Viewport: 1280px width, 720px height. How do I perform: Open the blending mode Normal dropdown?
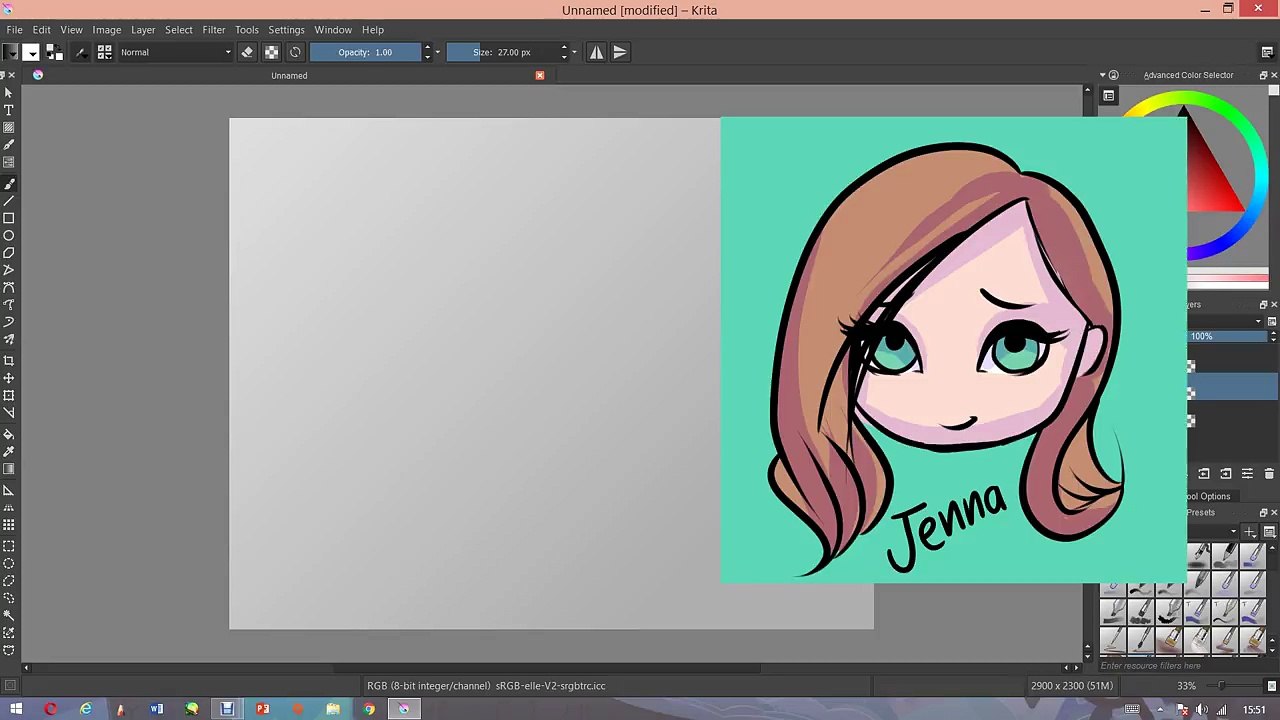point(176,52)
